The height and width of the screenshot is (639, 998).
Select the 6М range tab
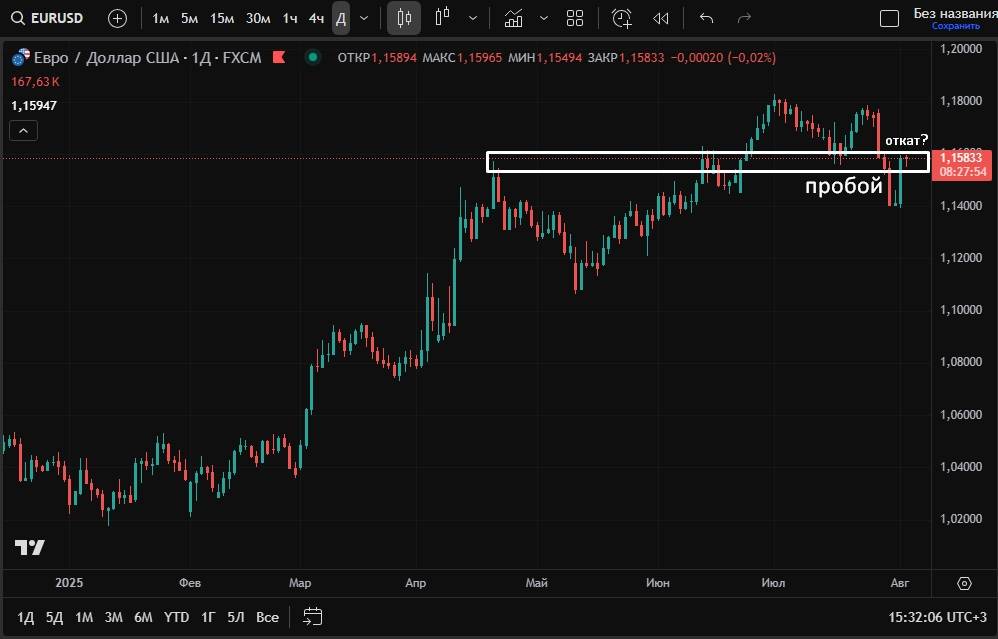(143, 617)
